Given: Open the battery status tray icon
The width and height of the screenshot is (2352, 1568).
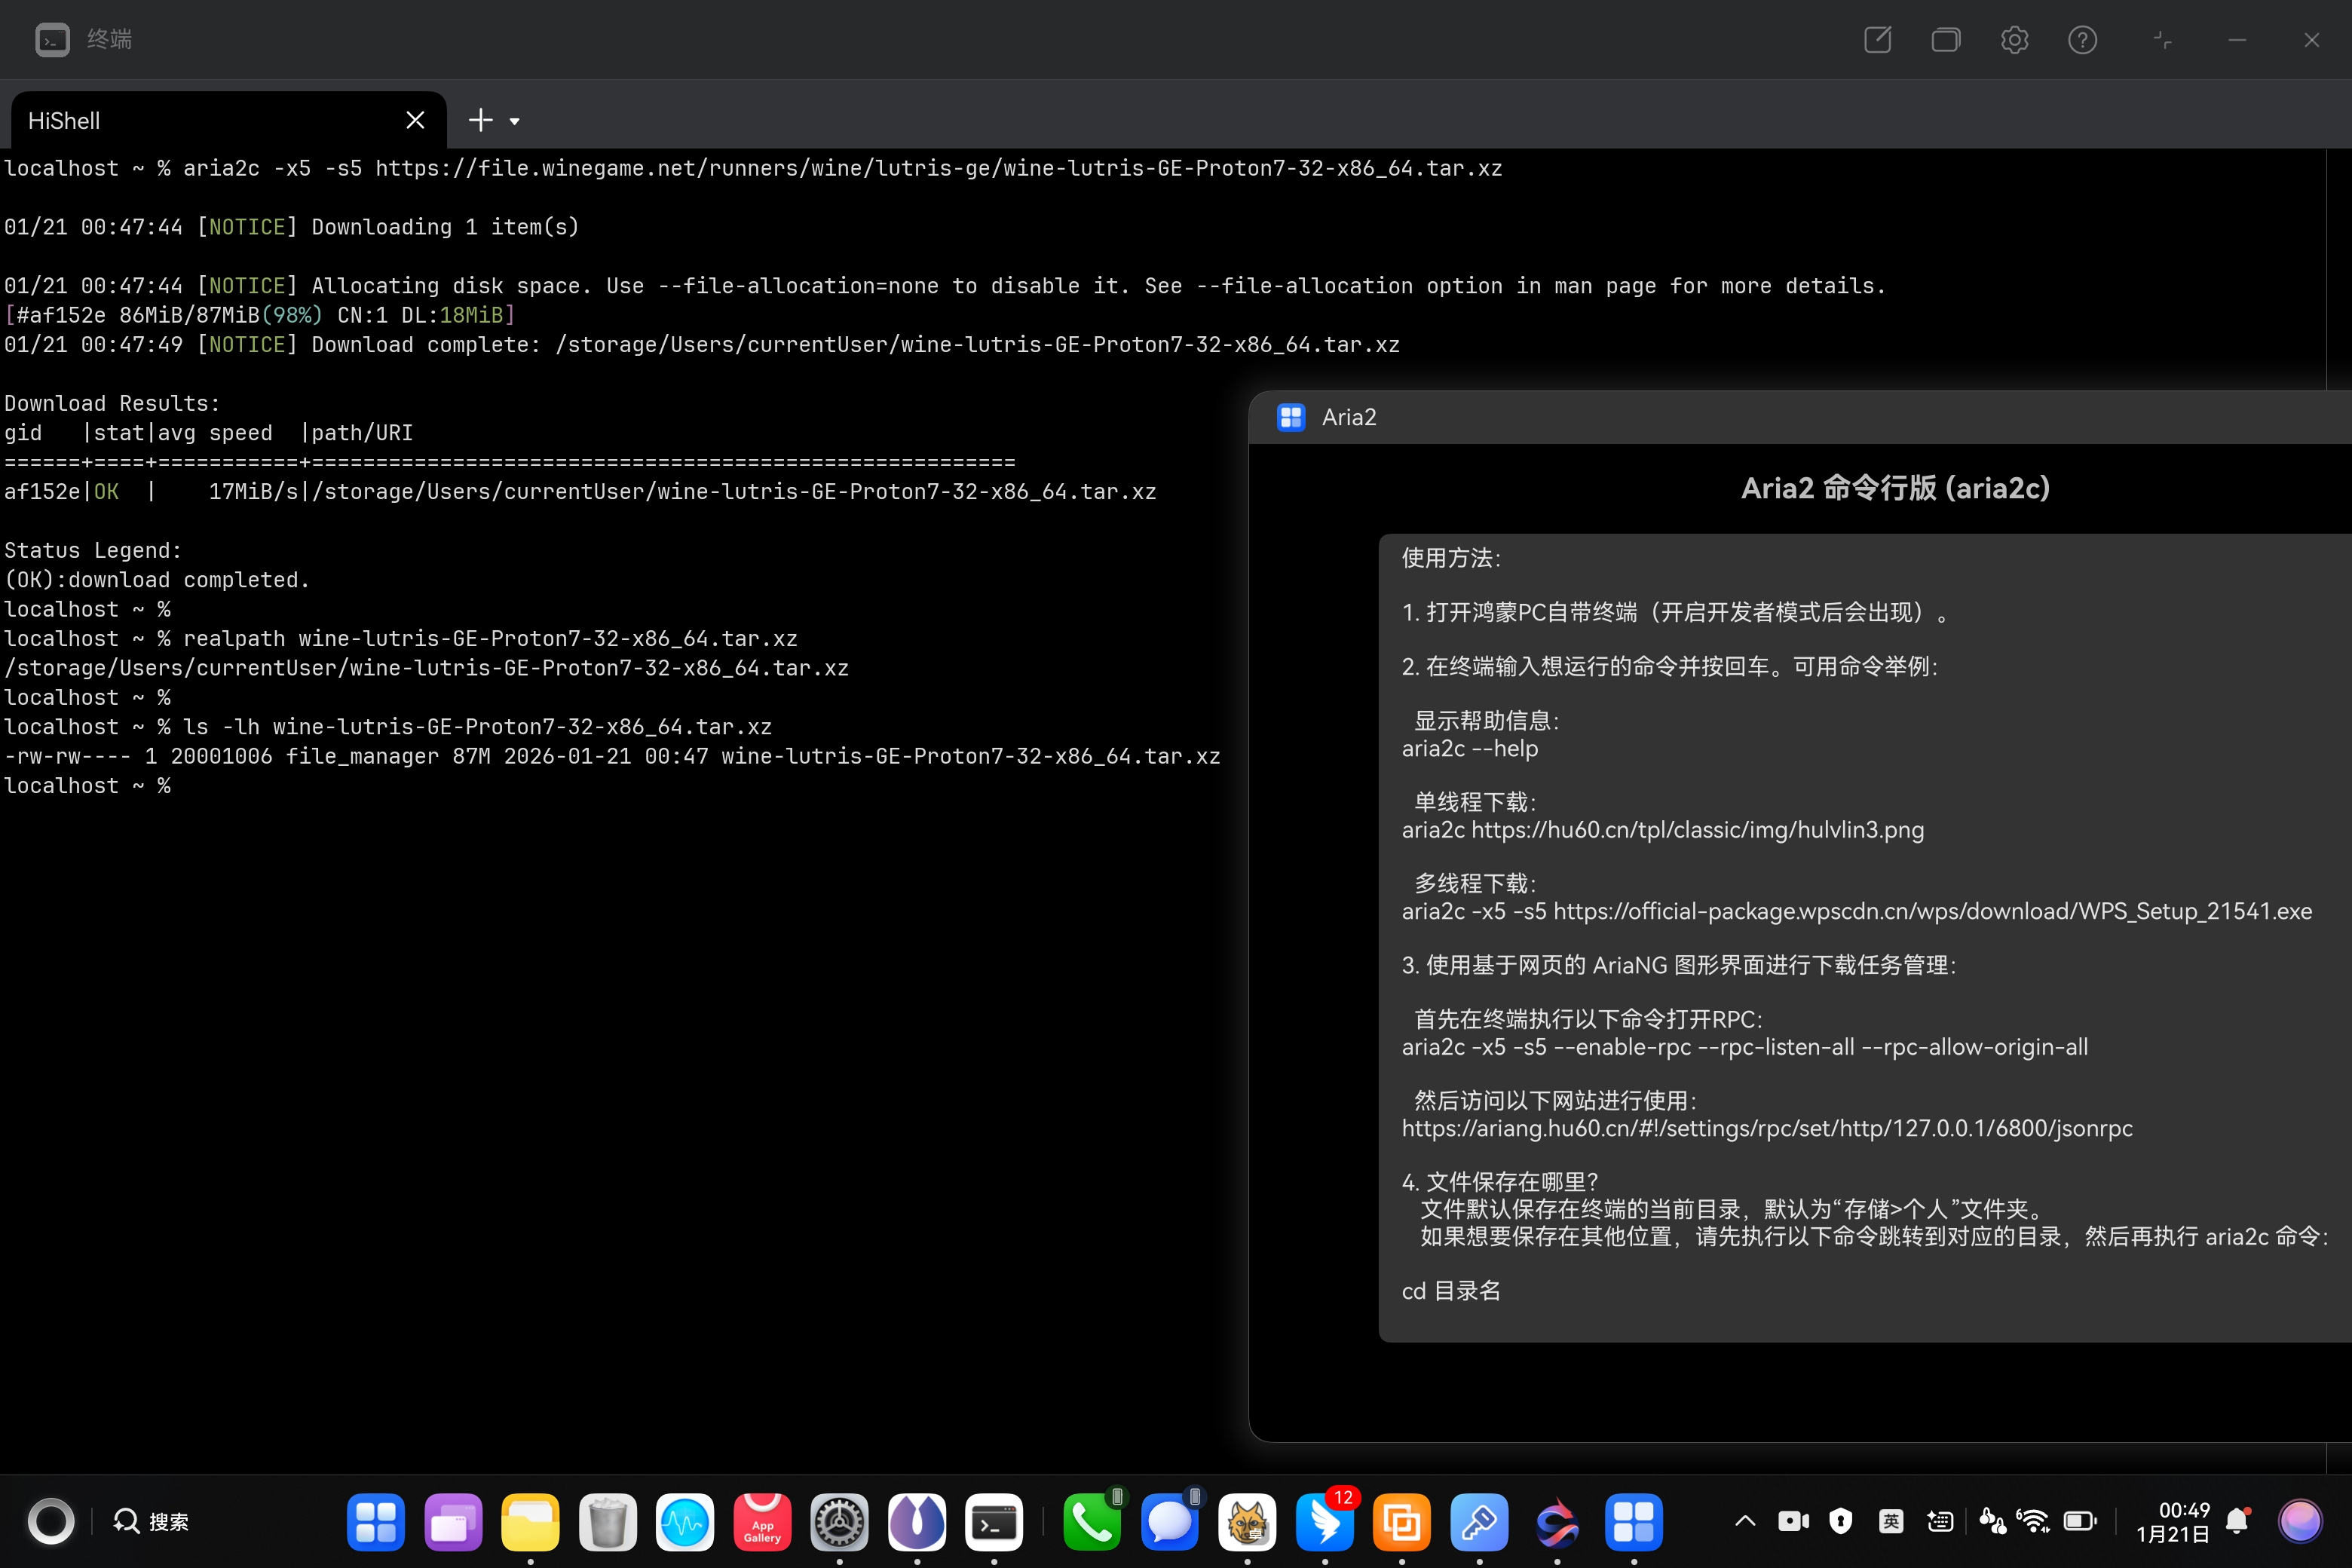Looking at the screenshot, I should click(2081, 1521).
